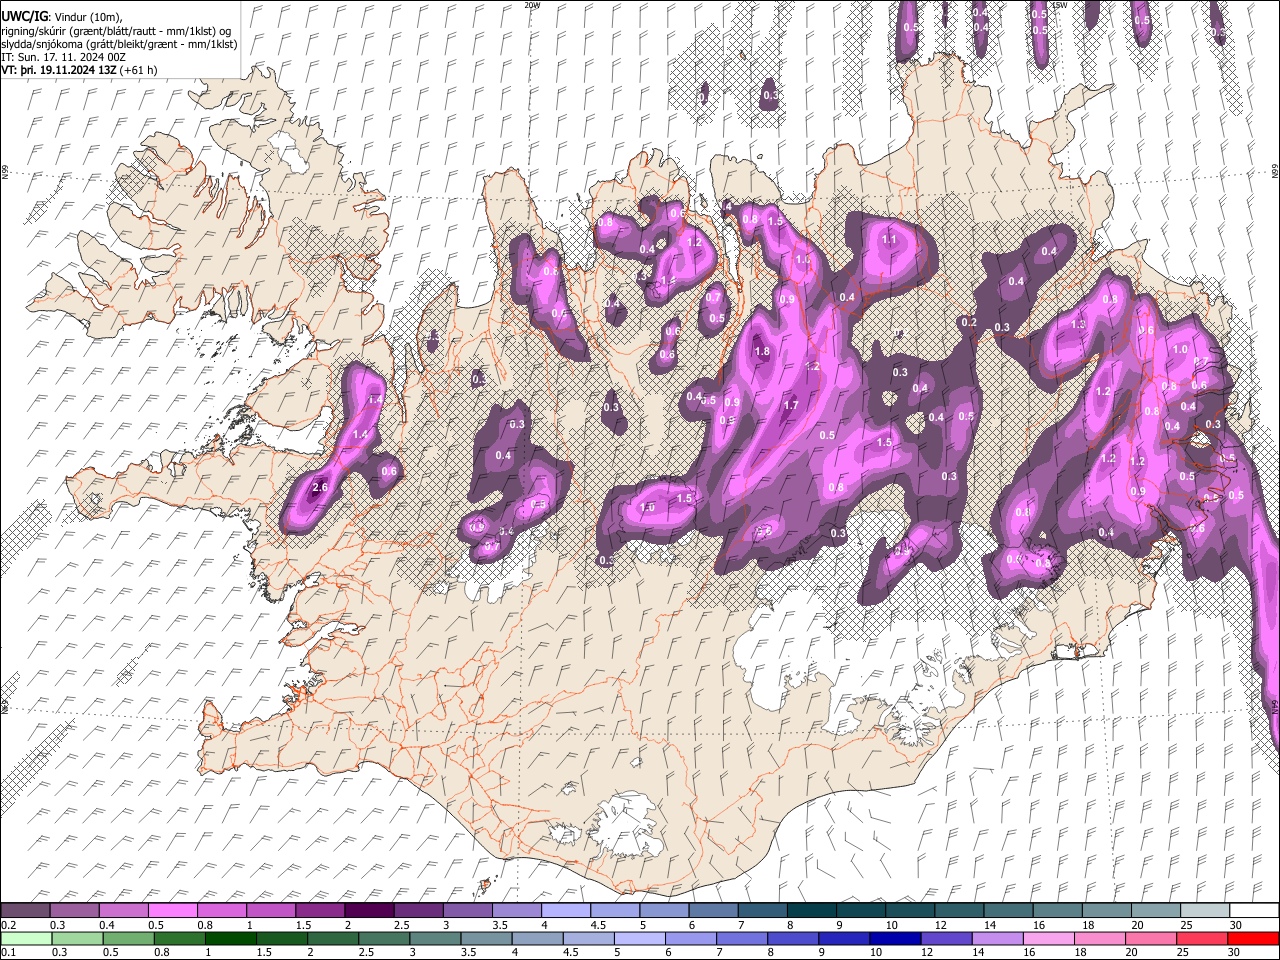The height and width of the screenshot is (960, 1280).
Task: Click the pale lavender-blue swatch labeled 4 in the purple scale
Action: (x=565, y=910)
